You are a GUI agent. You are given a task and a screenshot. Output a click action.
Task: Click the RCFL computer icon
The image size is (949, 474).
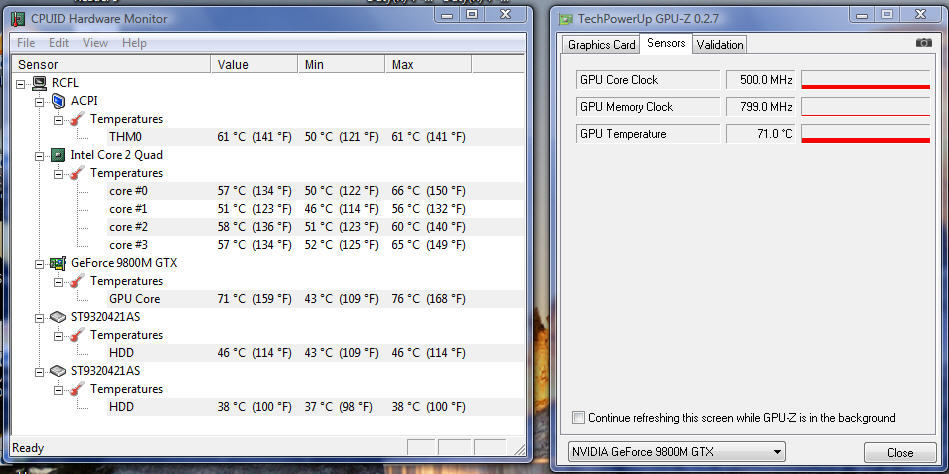[40, 83]
